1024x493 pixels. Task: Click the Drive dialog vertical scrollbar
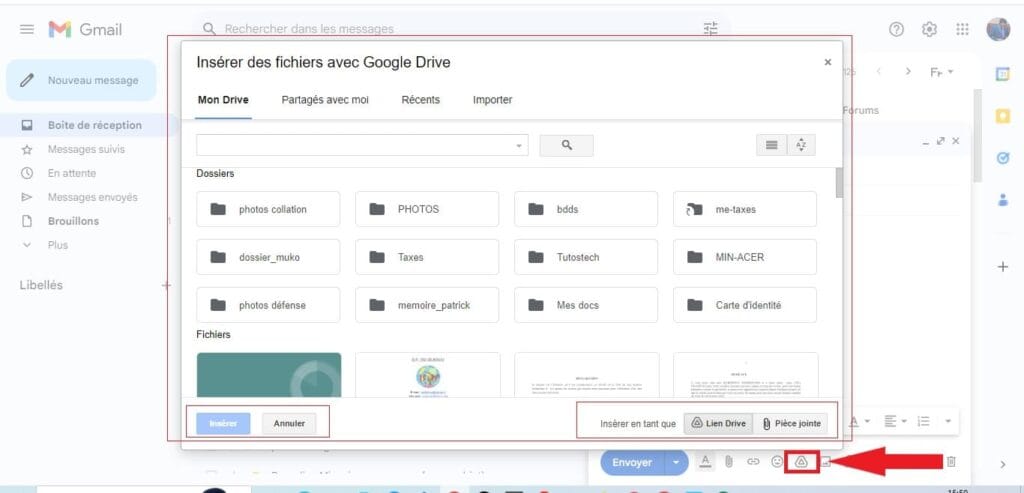coord(839,183)
